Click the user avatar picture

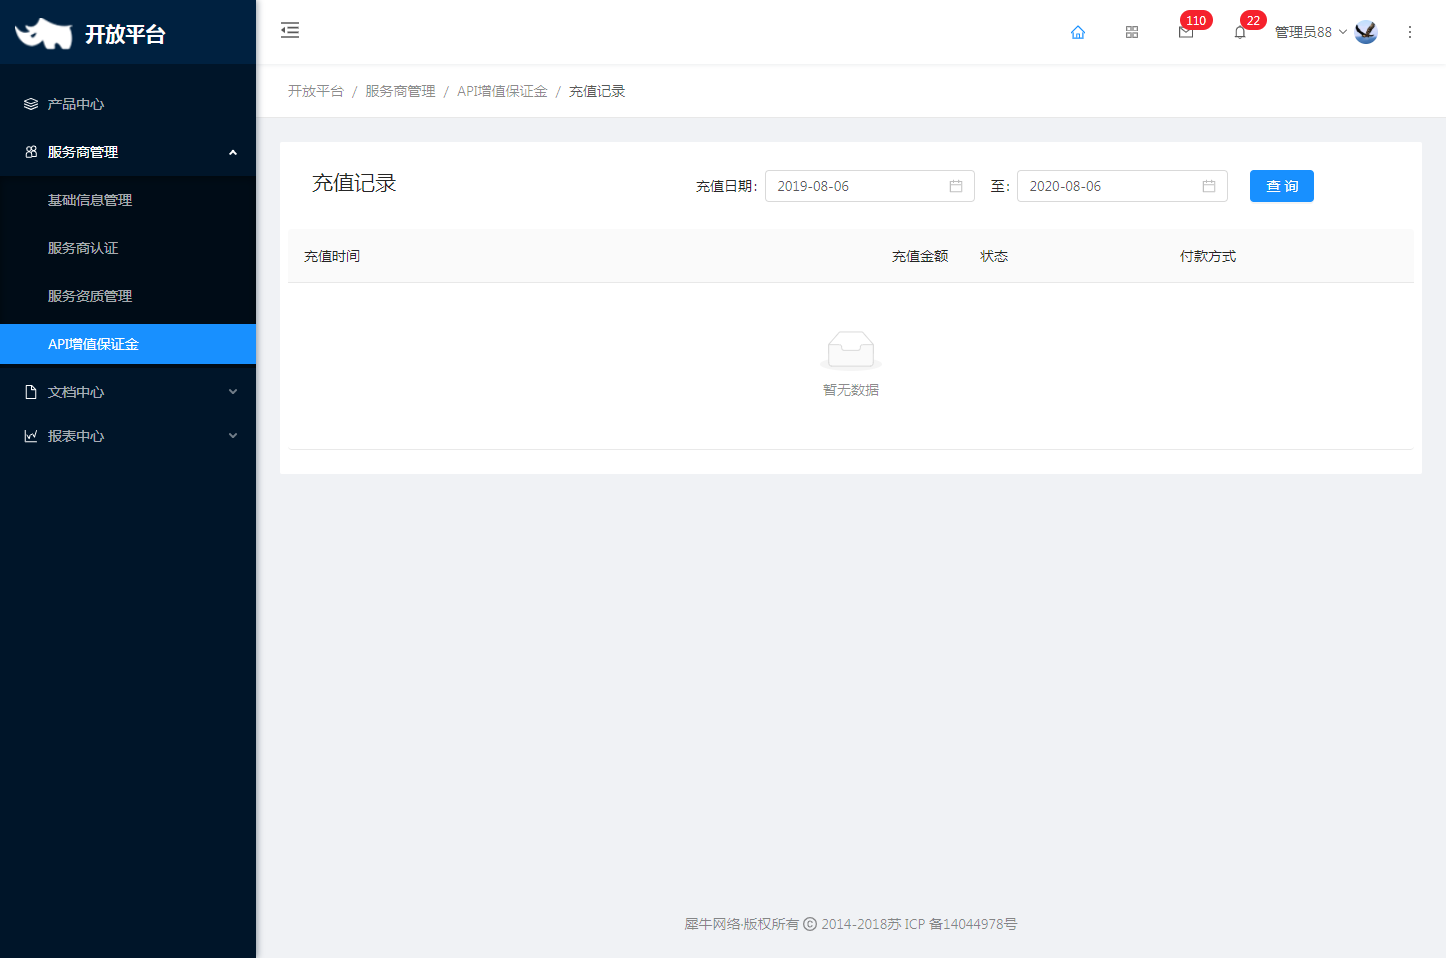click(1366, 32)
